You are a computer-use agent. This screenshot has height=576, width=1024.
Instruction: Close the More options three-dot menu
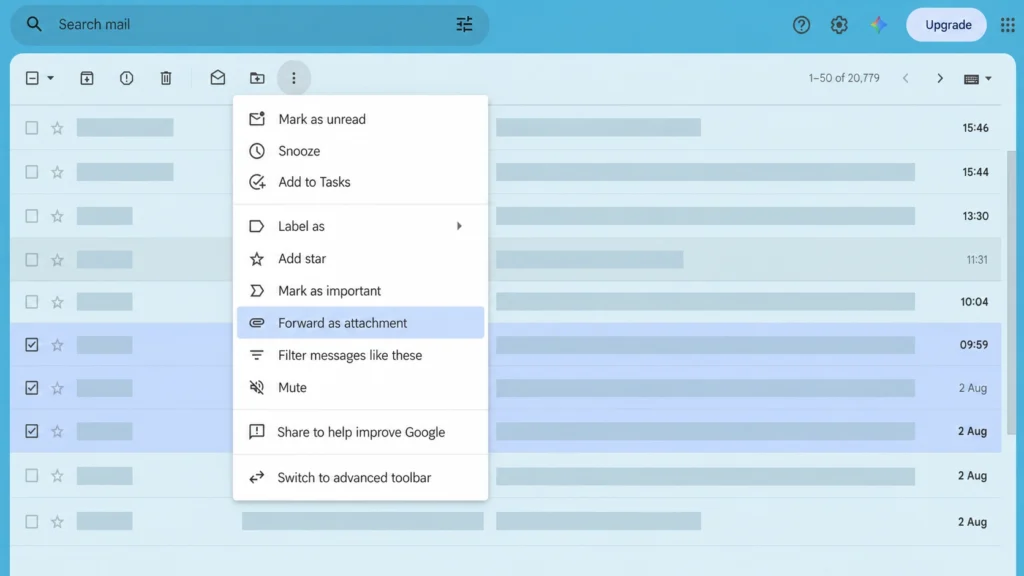pos(294,78)
